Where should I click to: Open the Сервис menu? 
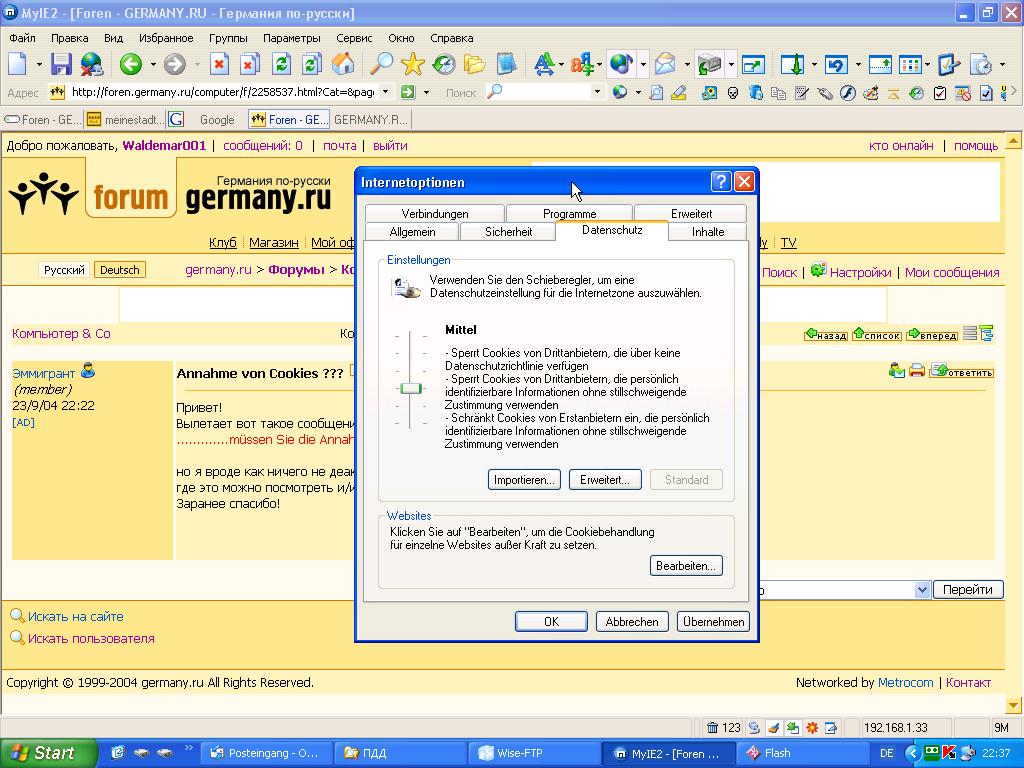point(354,38)
